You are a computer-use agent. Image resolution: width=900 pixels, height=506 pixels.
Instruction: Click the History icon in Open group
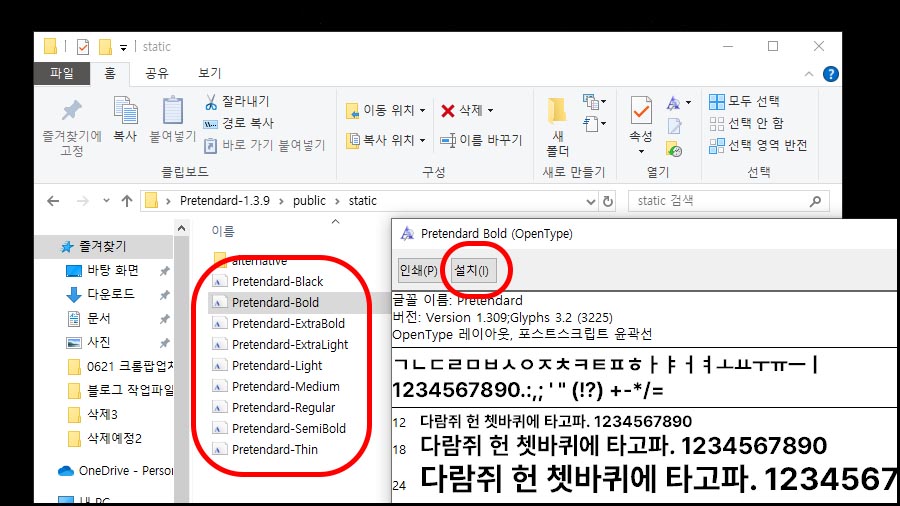click(x=674, y=149)
